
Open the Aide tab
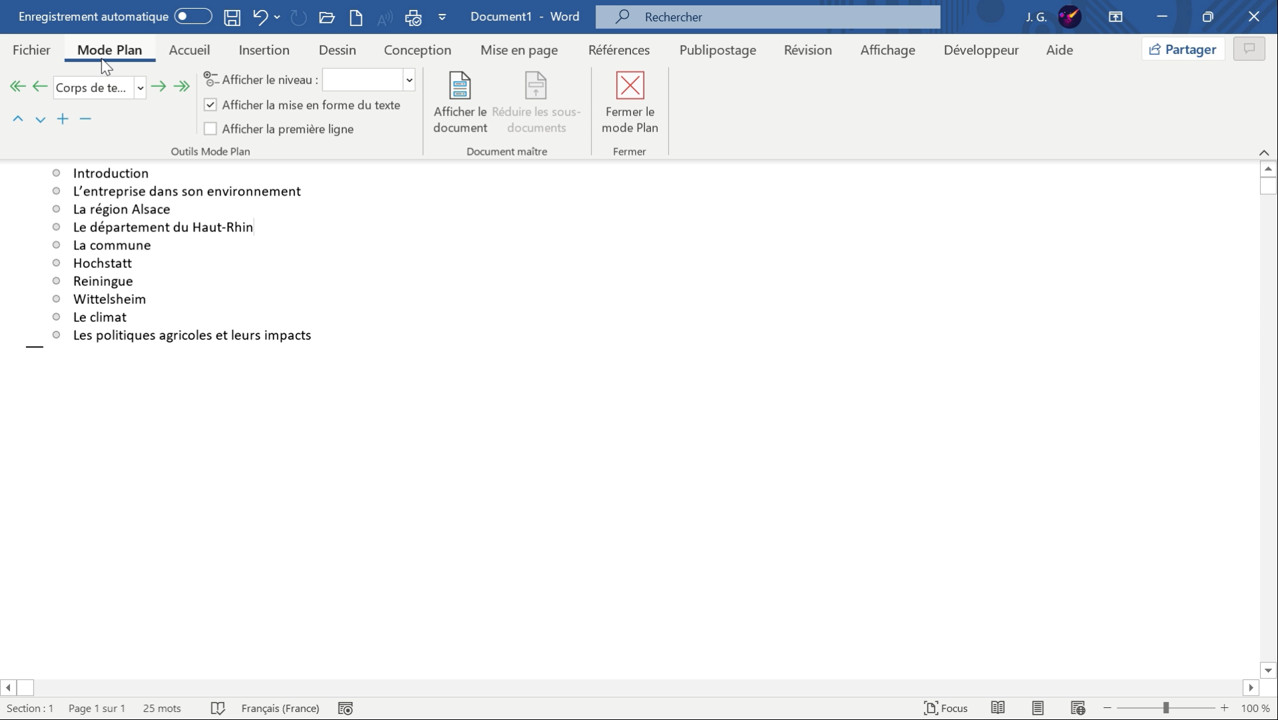pos(1059,50)
